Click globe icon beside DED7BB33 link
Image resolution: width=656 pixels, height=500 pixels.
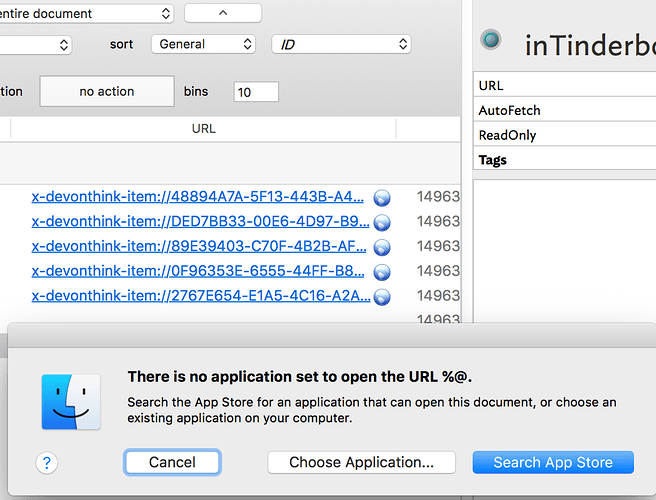(x=382, y=223)
